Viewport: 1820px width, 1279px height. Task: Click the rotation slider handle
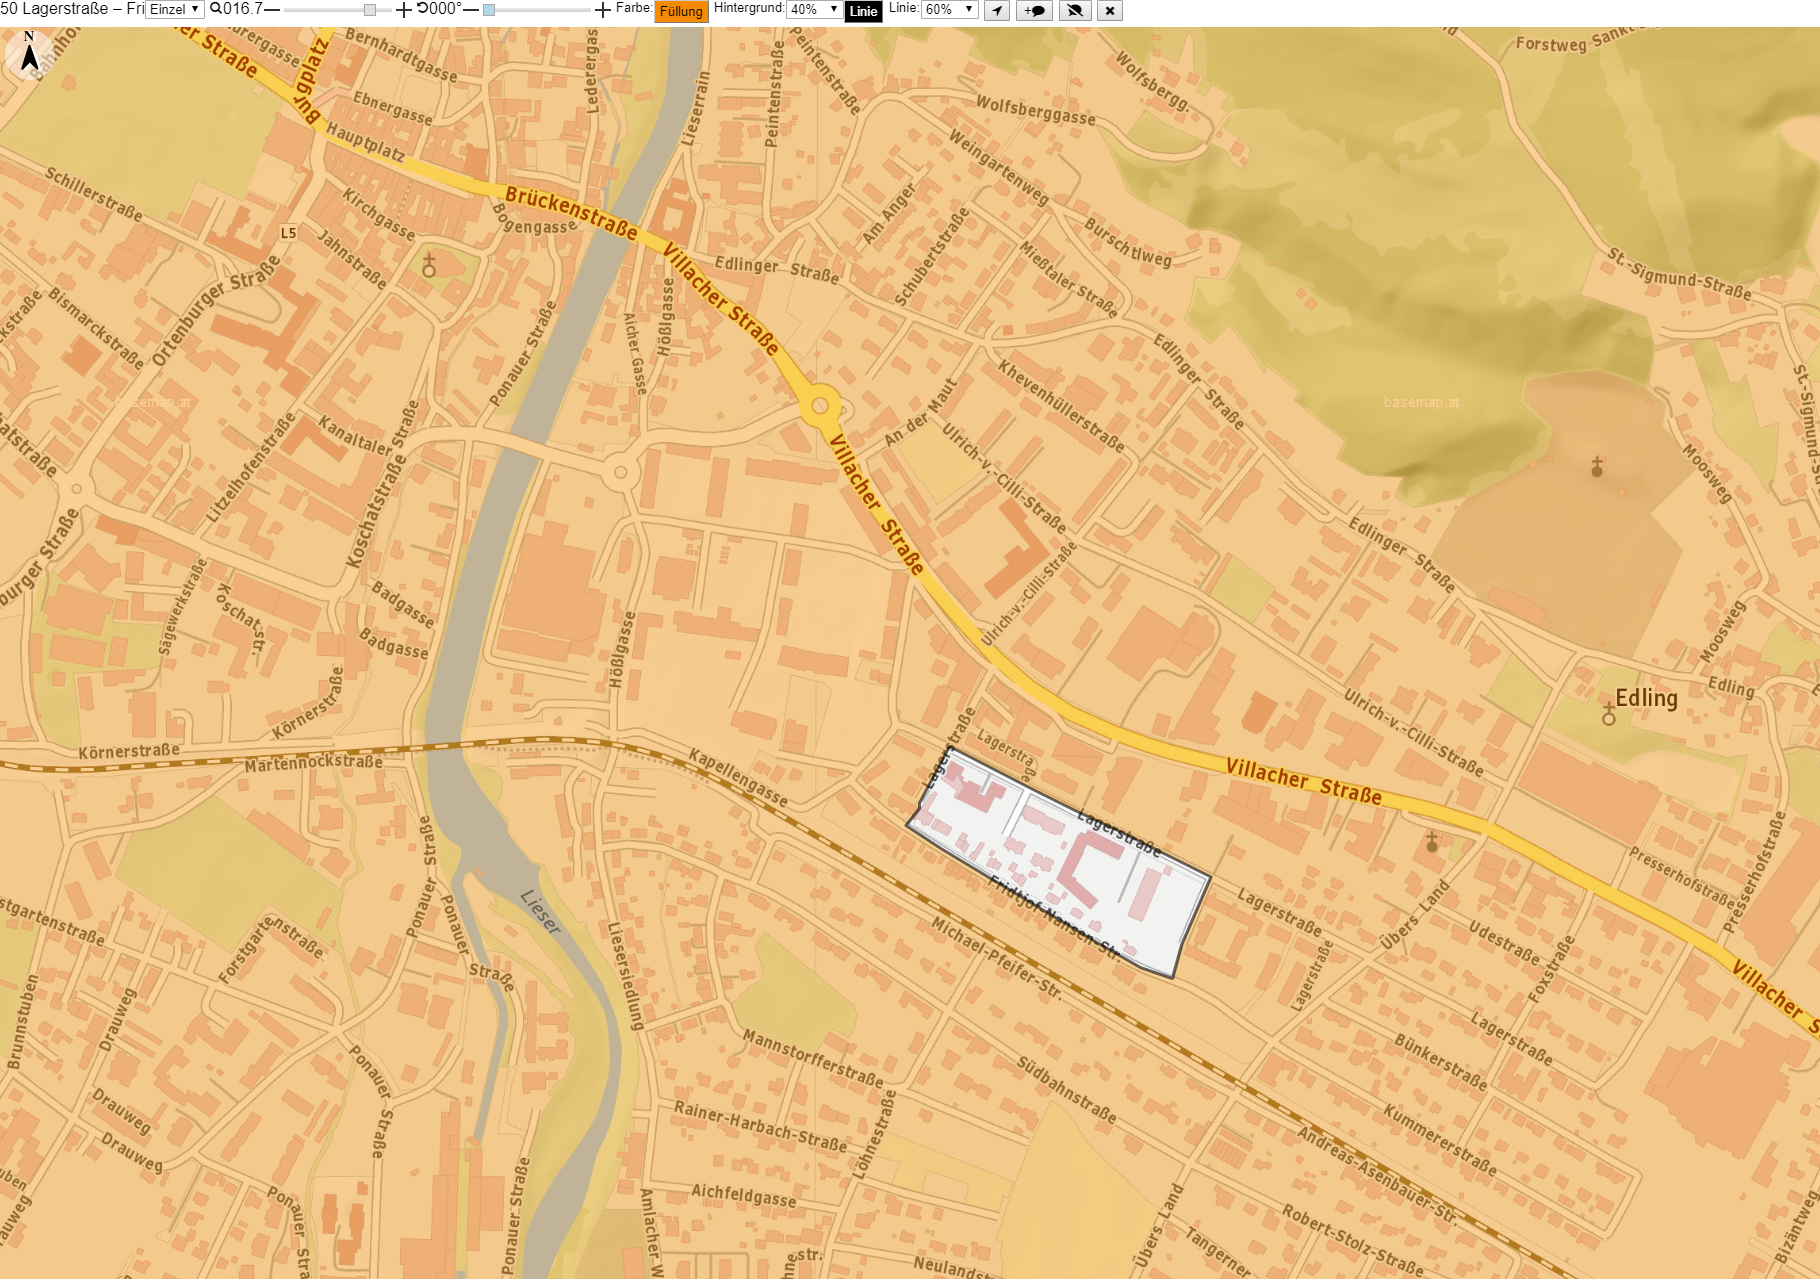pyautogui.click(x=489, y=10)
